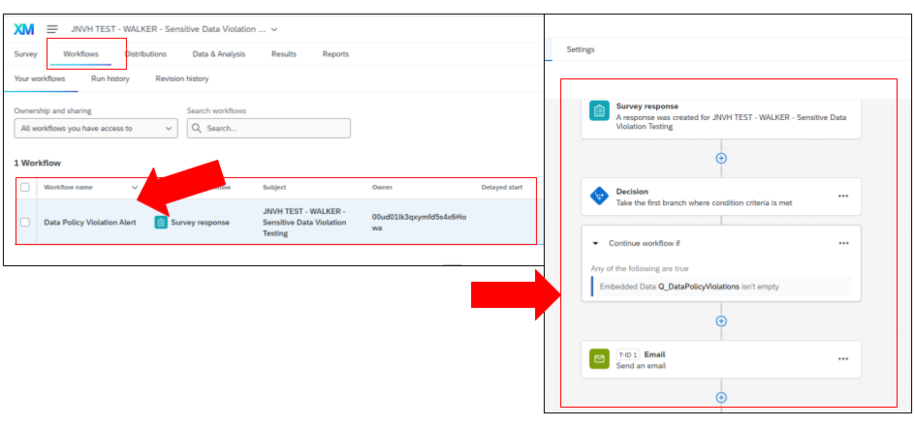
Task: Click the Search workflows input field
Action: [x=269, y=128]
